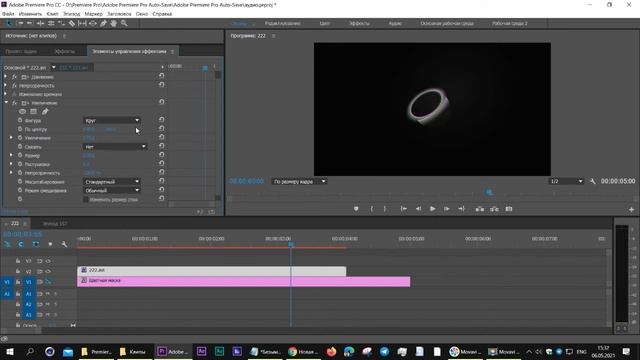Open Windows Start menu
The width and height of the screenshot is (640, 360).
click(x=9, y=351)
